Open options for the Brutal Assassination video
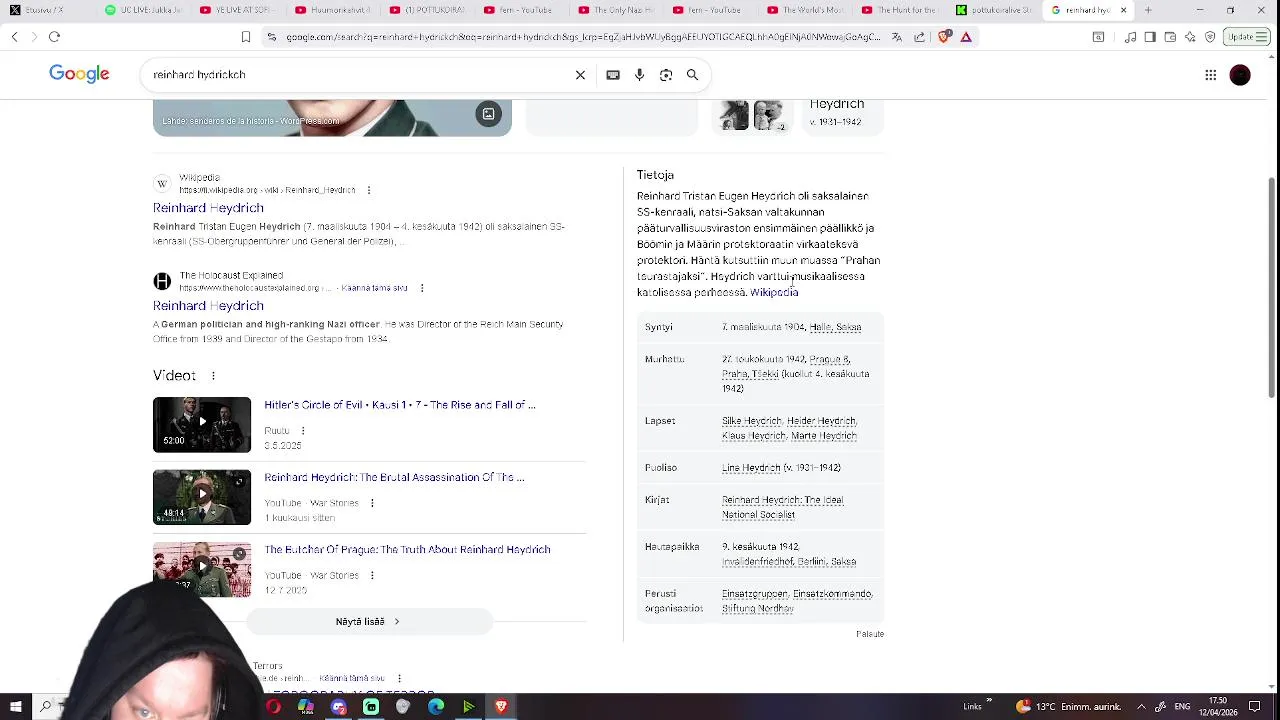 click(372, 503)
